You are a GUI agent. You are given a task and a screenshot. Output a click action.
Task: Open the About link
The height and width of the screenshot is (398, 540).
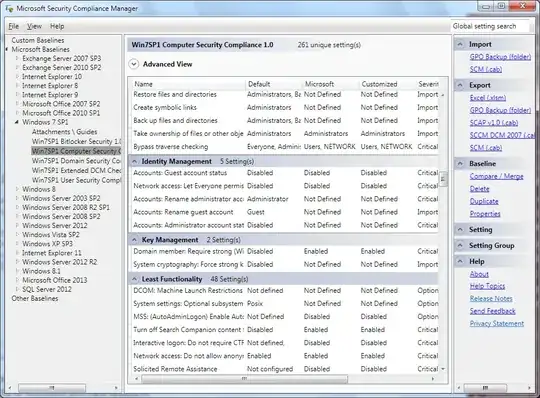pyautogui.click(x=479, y=274)
